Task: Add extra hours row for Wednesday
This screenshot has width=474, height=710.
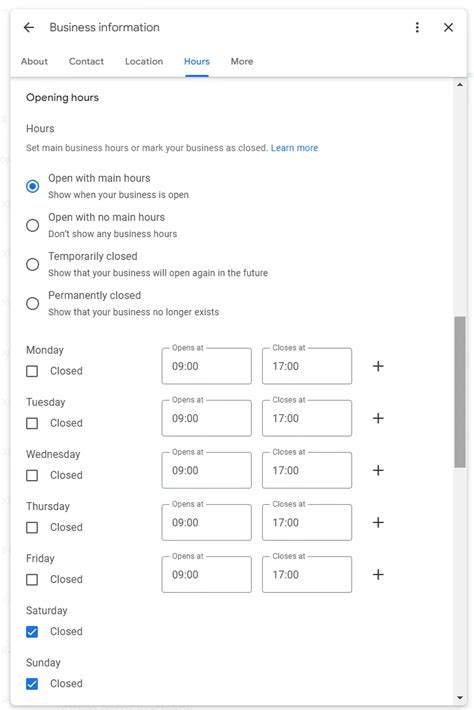Action: [378, 470]
